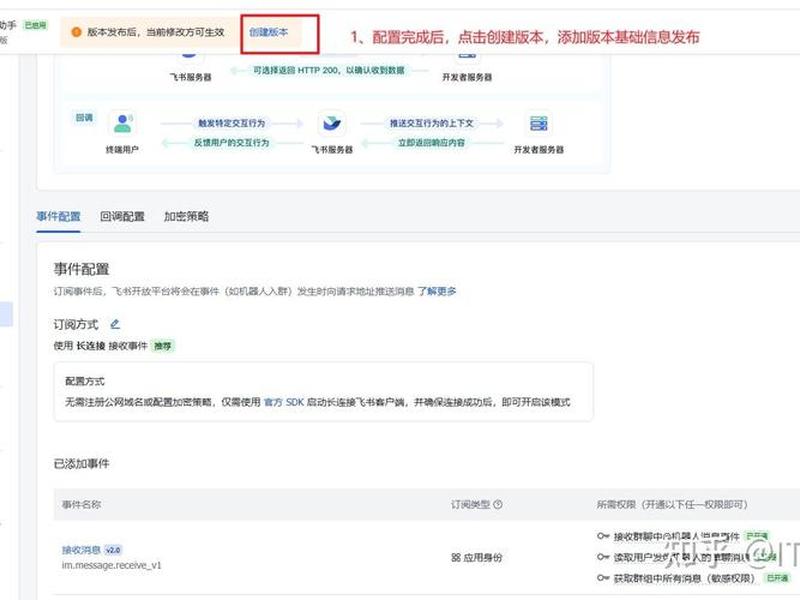Click the 事件名称 column header
Screen dimensions: 800x600
coord(82,504)
